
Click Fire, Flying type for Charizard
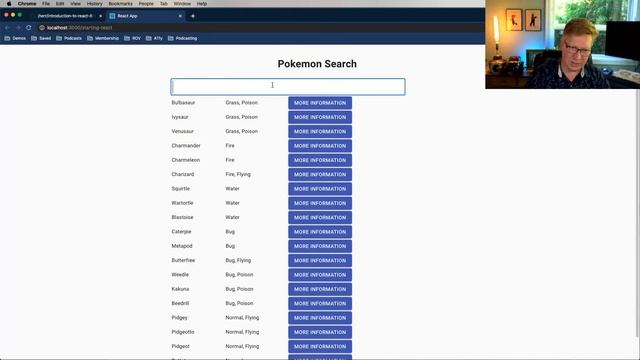point(238,174)
